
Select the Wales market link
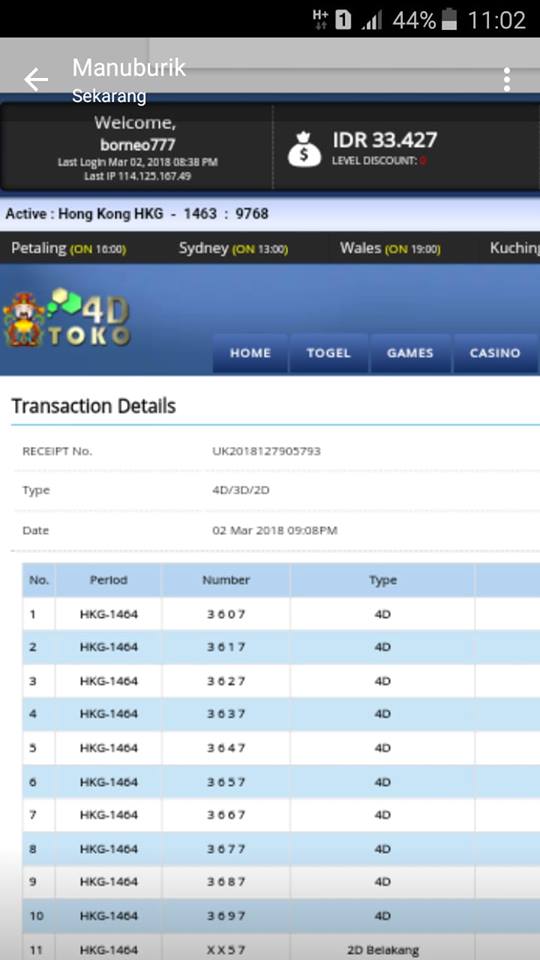click(390, 249)
